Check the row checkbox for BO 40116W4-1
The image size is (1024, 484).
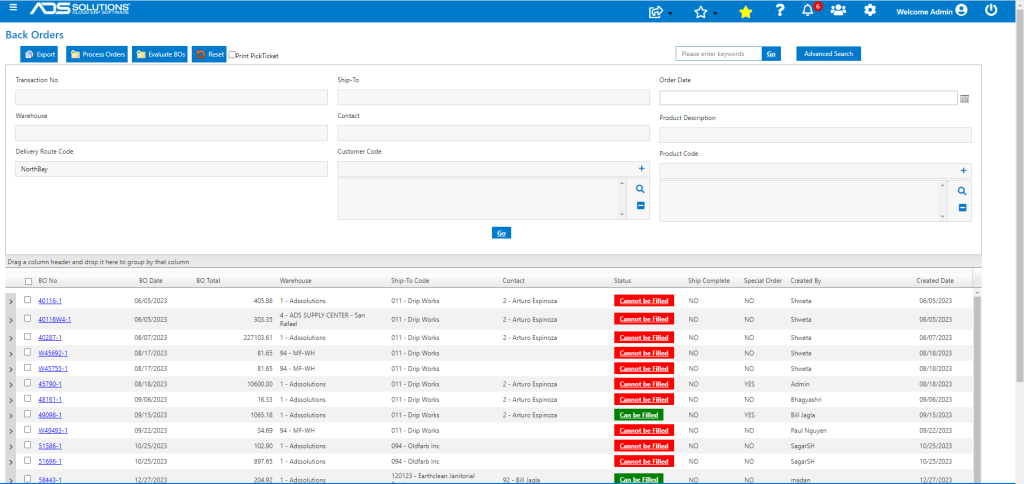point(27,319)
